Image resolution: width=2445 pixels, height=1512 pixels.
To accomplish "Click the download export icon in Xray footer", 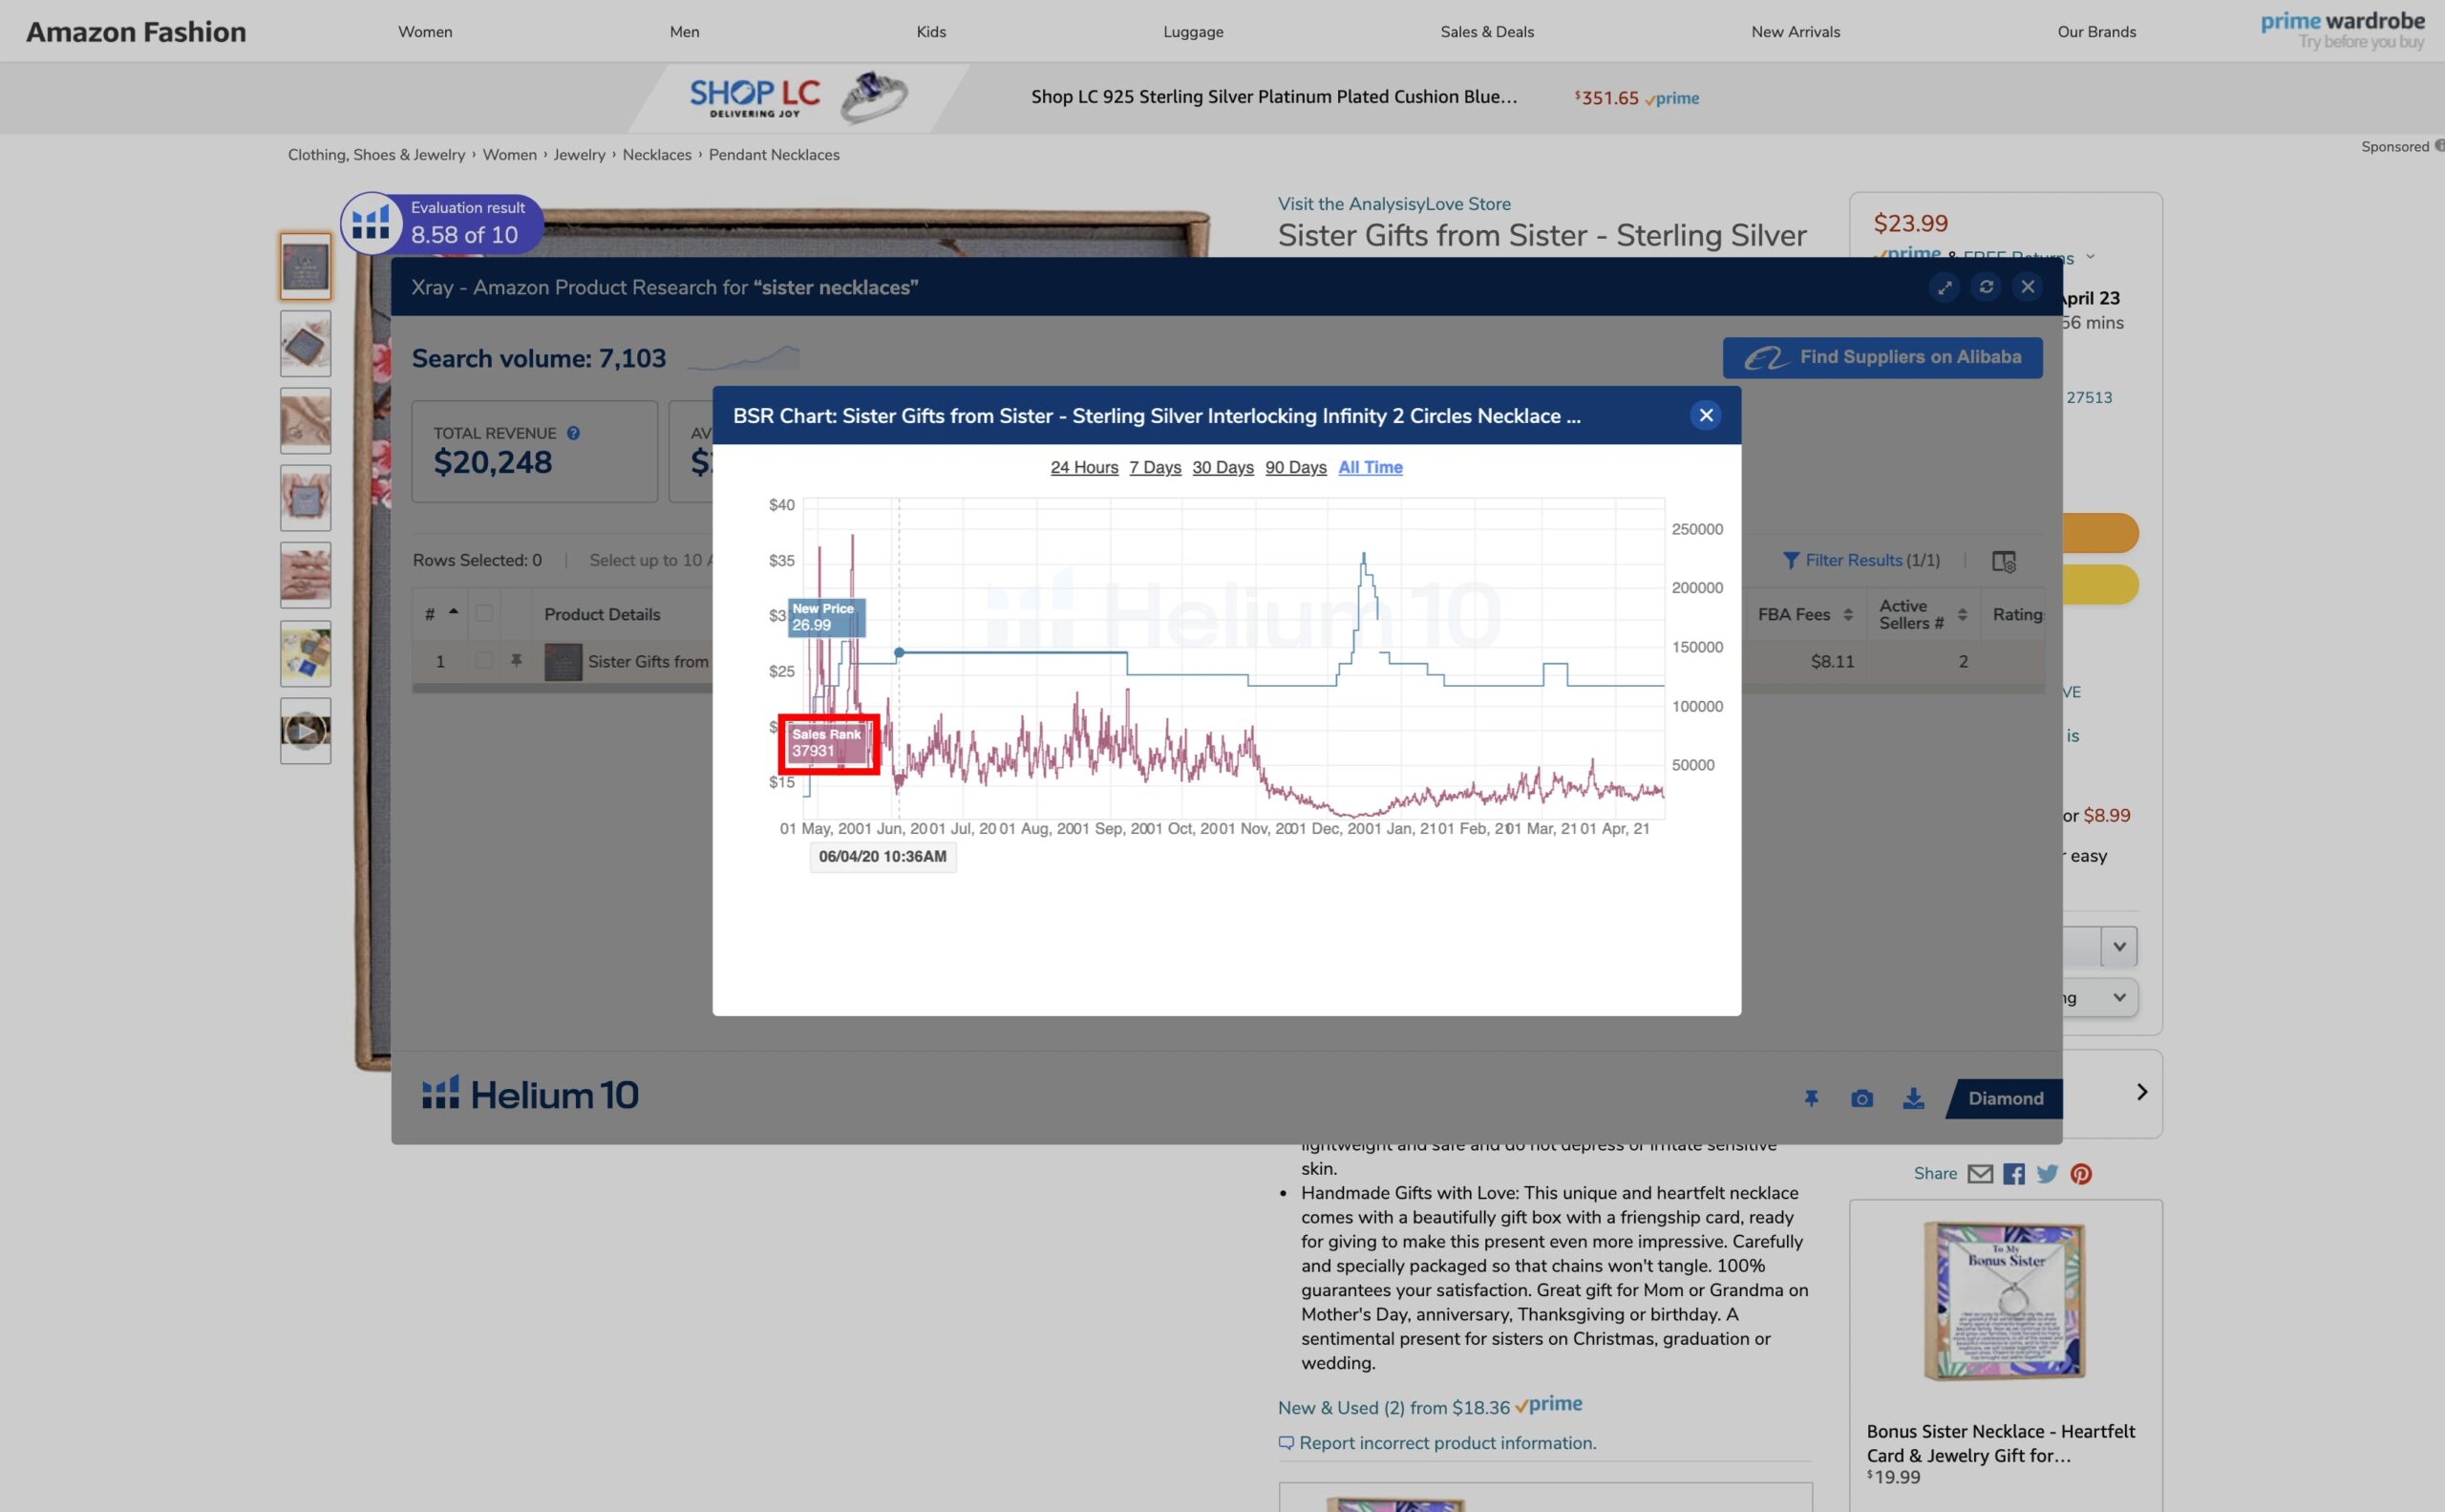I will (x=1912, y=1099).
